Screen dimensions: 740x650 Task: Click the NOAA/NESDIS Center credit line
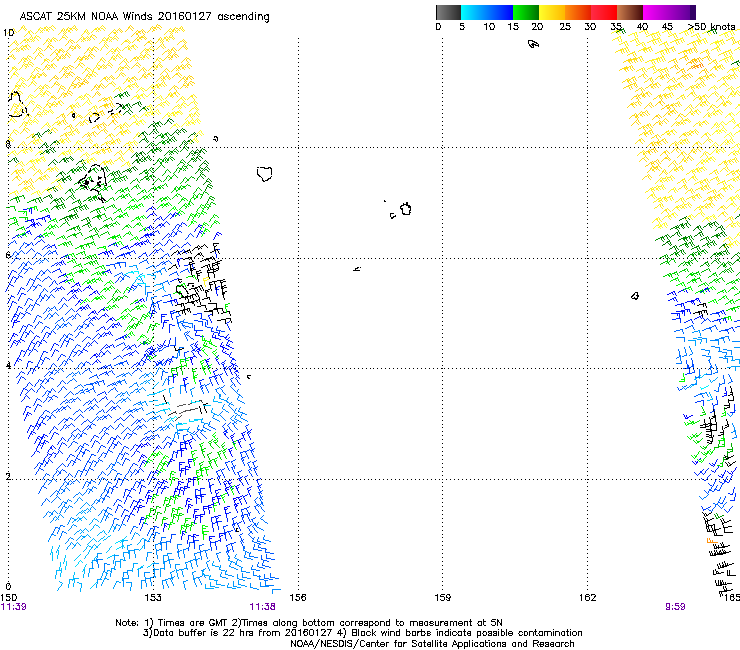click(x=432, y=644)
